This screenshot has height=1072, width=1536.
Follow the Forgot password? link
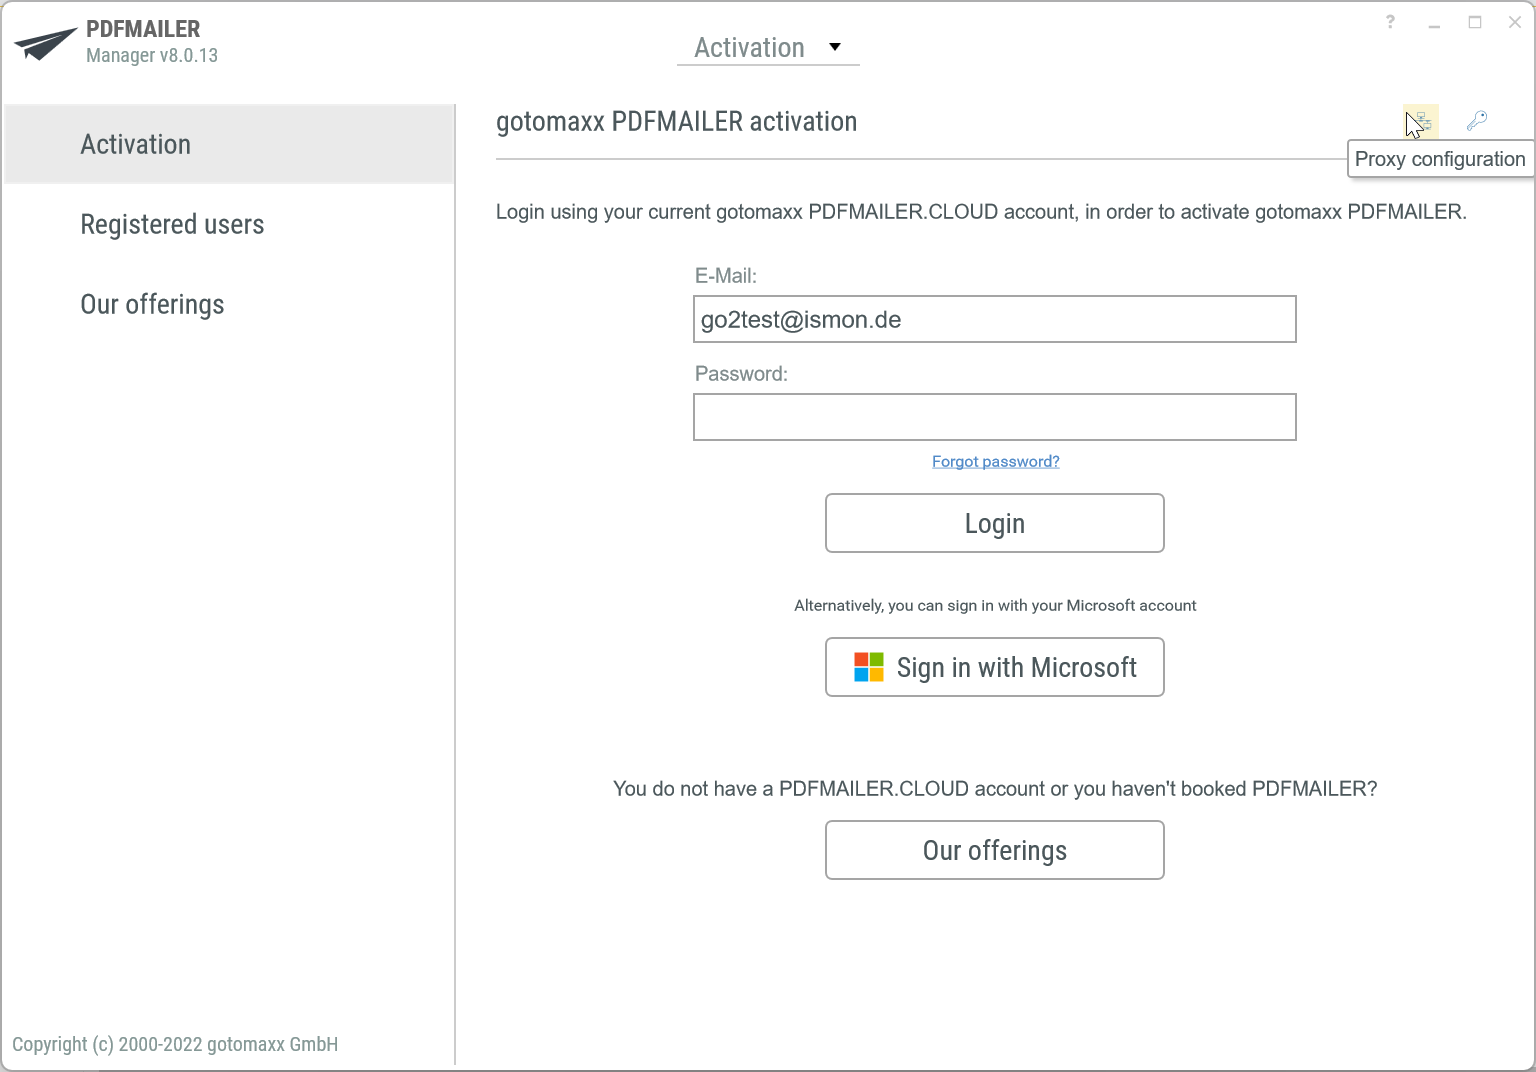click(995, 461)
